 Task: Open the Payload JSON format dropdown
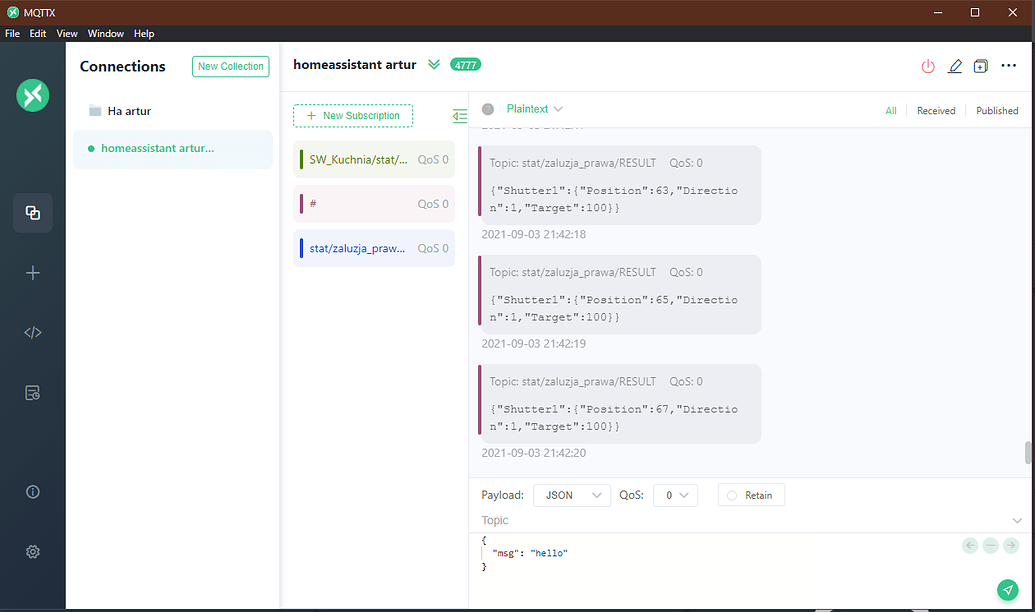click(572, 495)
